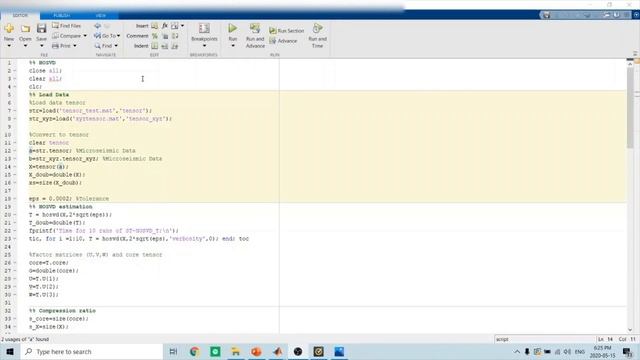Open File Explorer from the taskbar
Screen dimensions: 640x360
pos(236,351)
